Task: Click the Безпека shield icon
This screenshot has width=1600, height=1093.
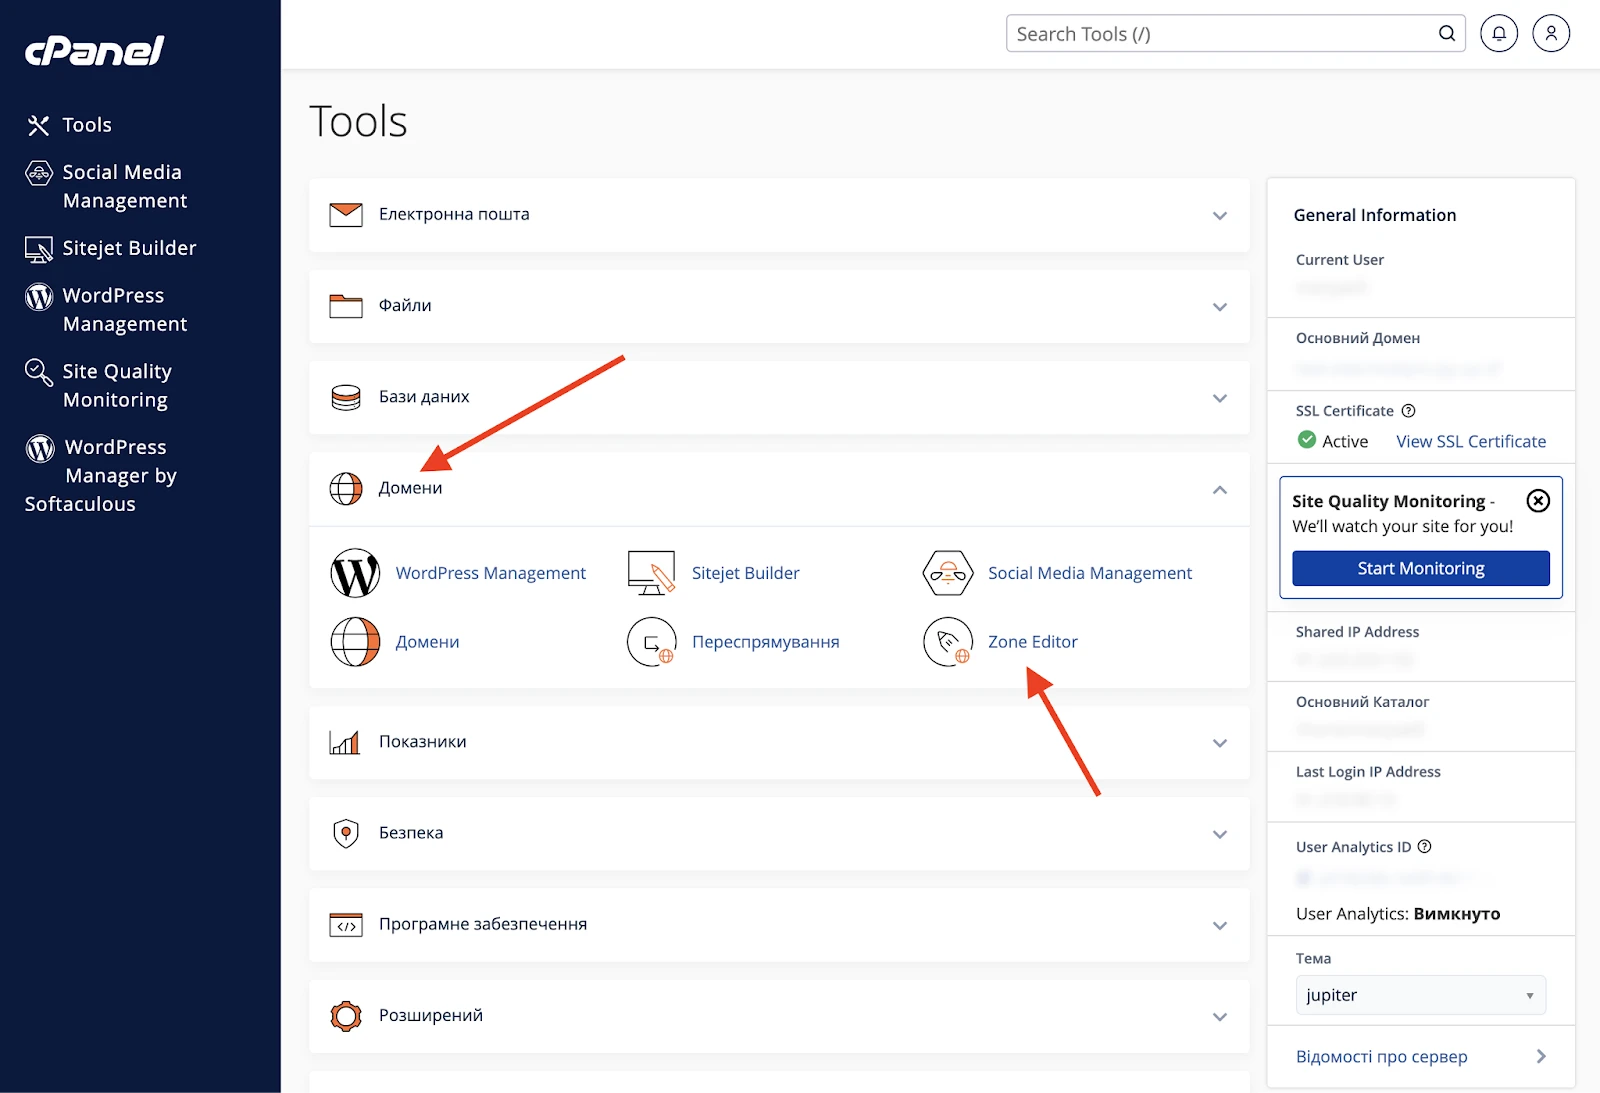Action: (346, 833)
